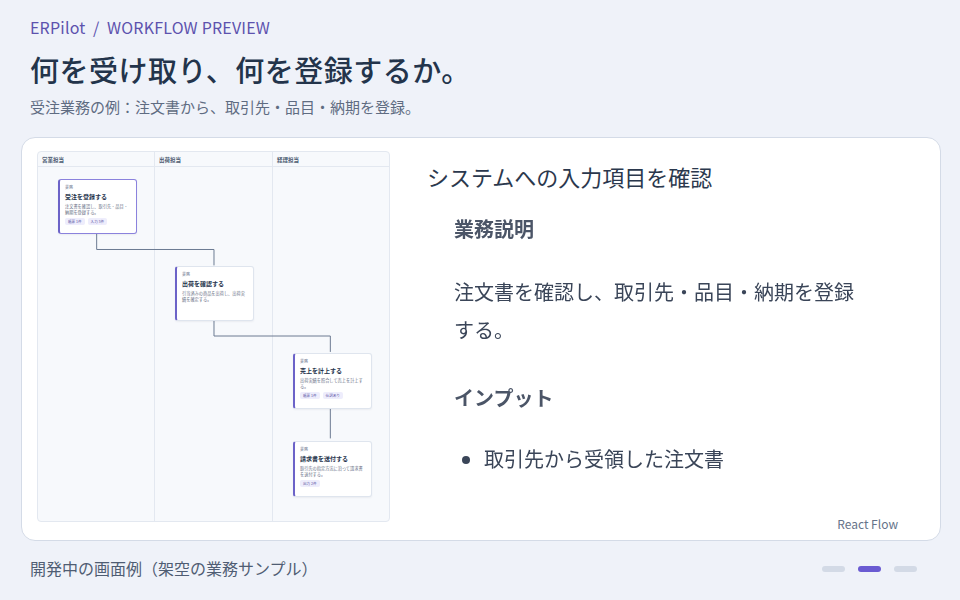Image resolution: width=960 pixels, height=600 pixels.
Task: Click the 取引先から受領した注文書 list item
Action: (x=604, y=459)
